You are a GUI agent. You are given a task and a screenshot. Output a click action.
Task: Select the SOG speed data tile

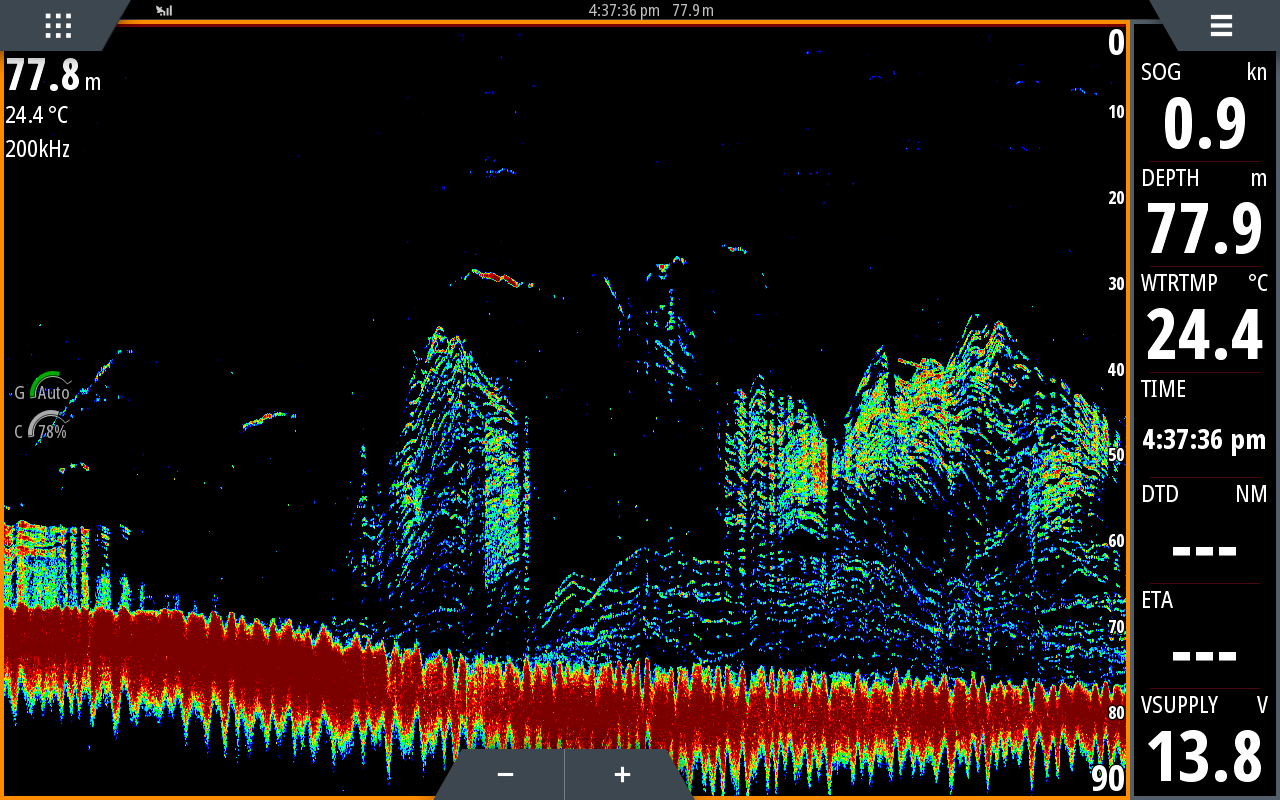pyautogui.click(x=1204, y=108)
